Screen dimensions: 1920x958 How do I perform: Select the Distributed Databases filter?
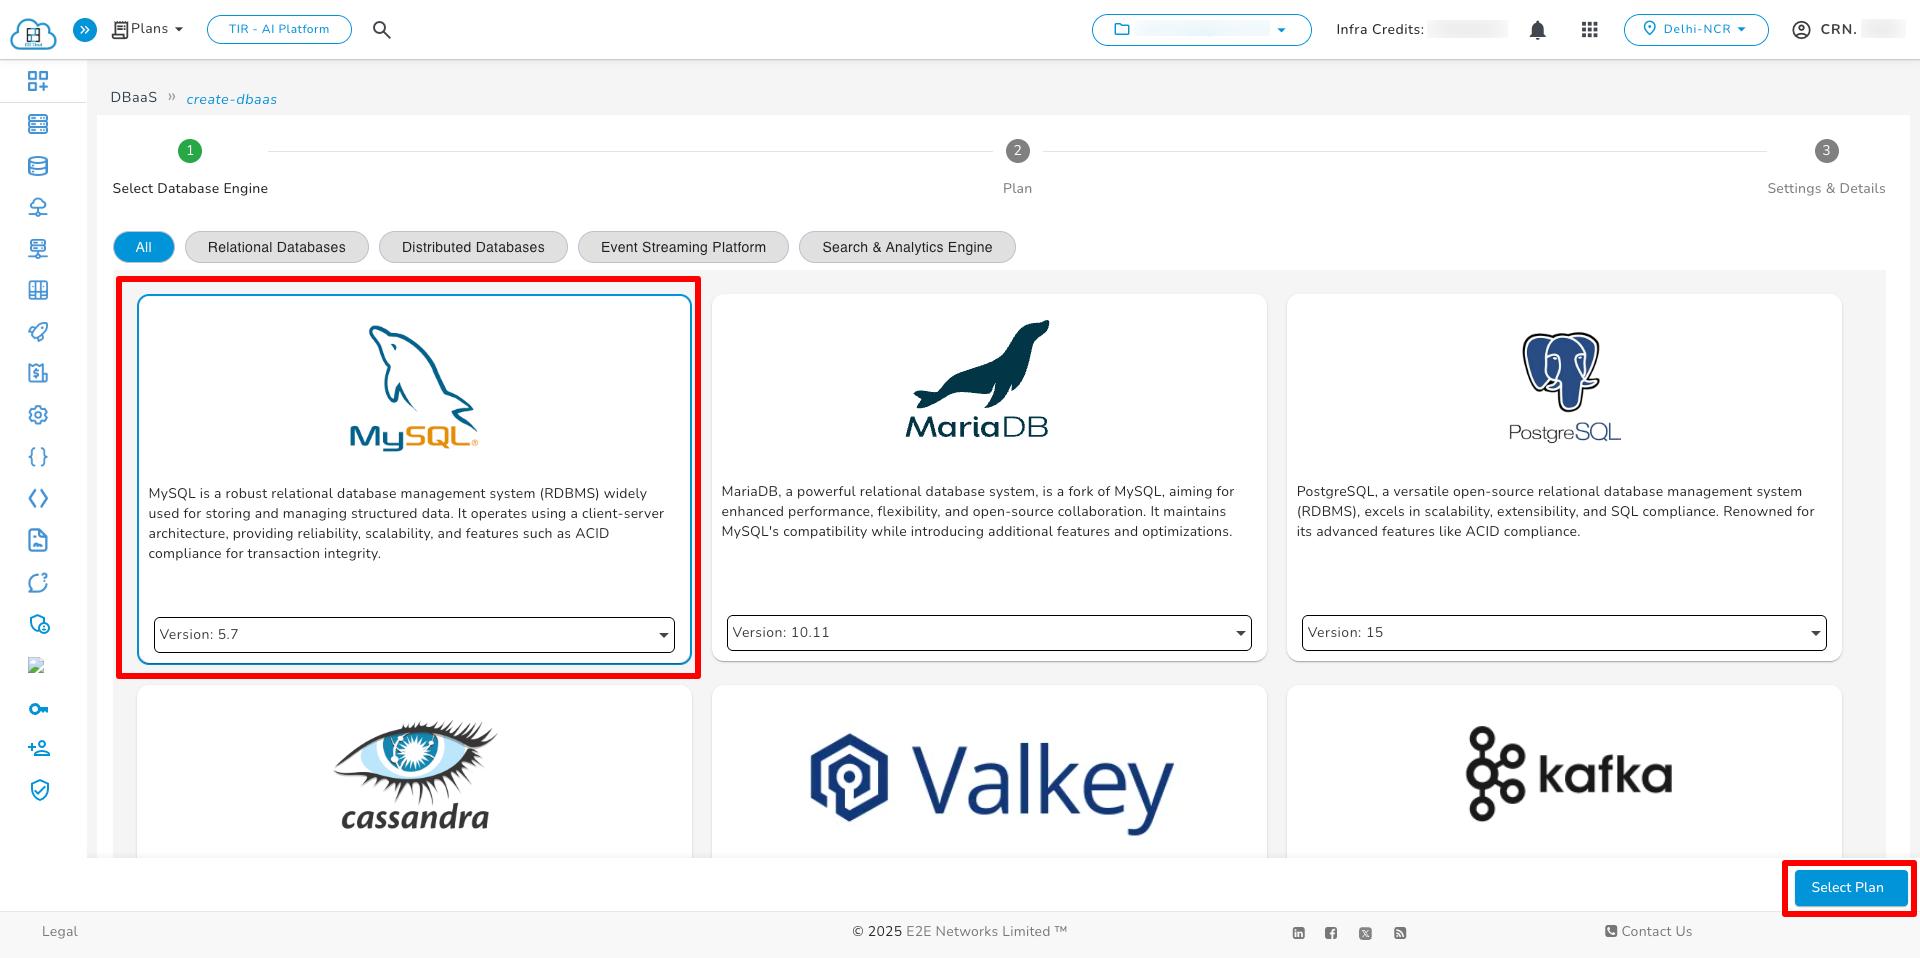[473, 247]
